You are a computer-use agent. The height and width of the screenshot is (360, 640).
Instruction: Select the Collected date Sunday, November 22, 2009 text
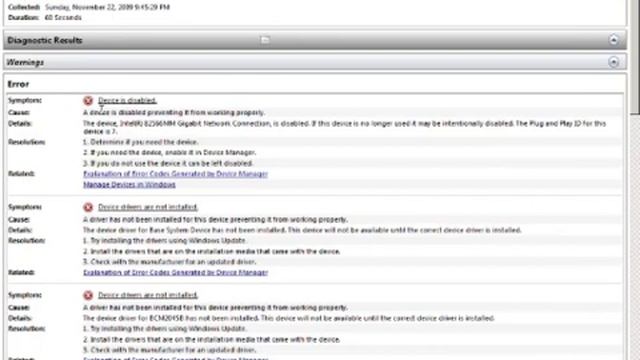click(107, 7)
